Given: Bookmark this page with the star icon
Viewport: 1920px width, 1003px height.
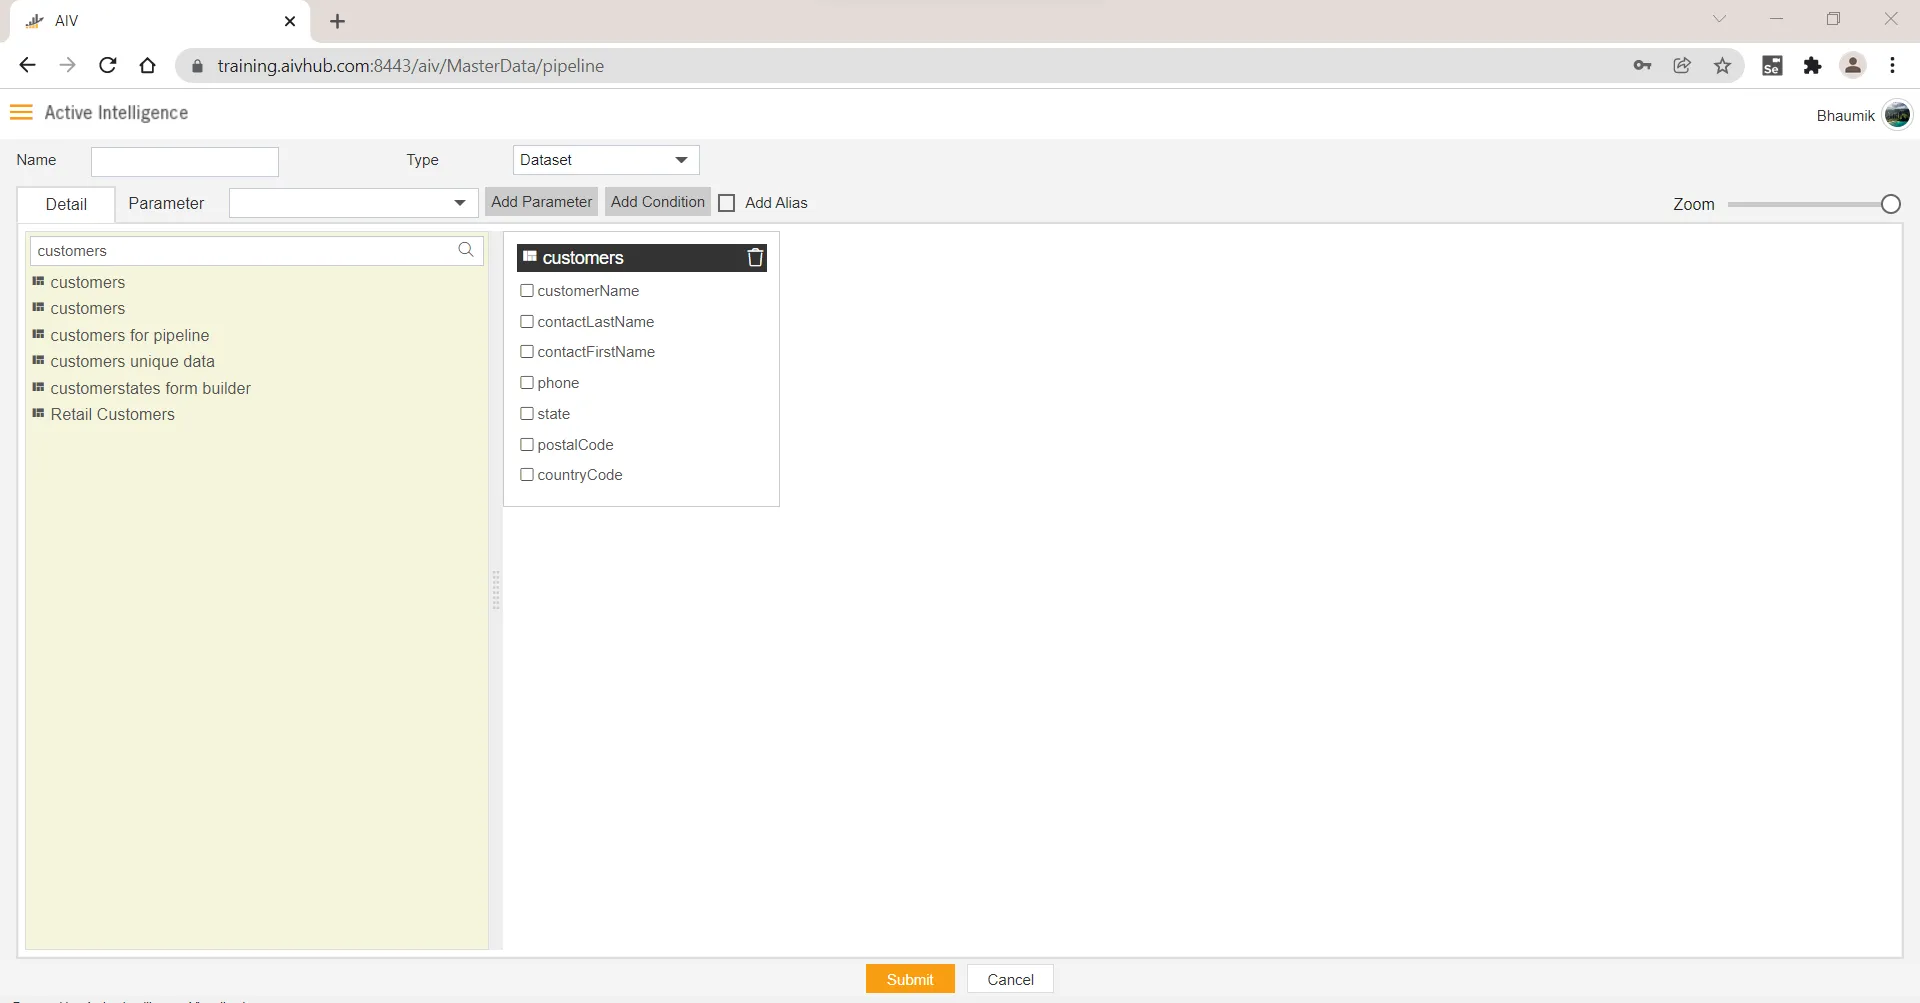Looking at the screenshot, I should pos(1722,66).
